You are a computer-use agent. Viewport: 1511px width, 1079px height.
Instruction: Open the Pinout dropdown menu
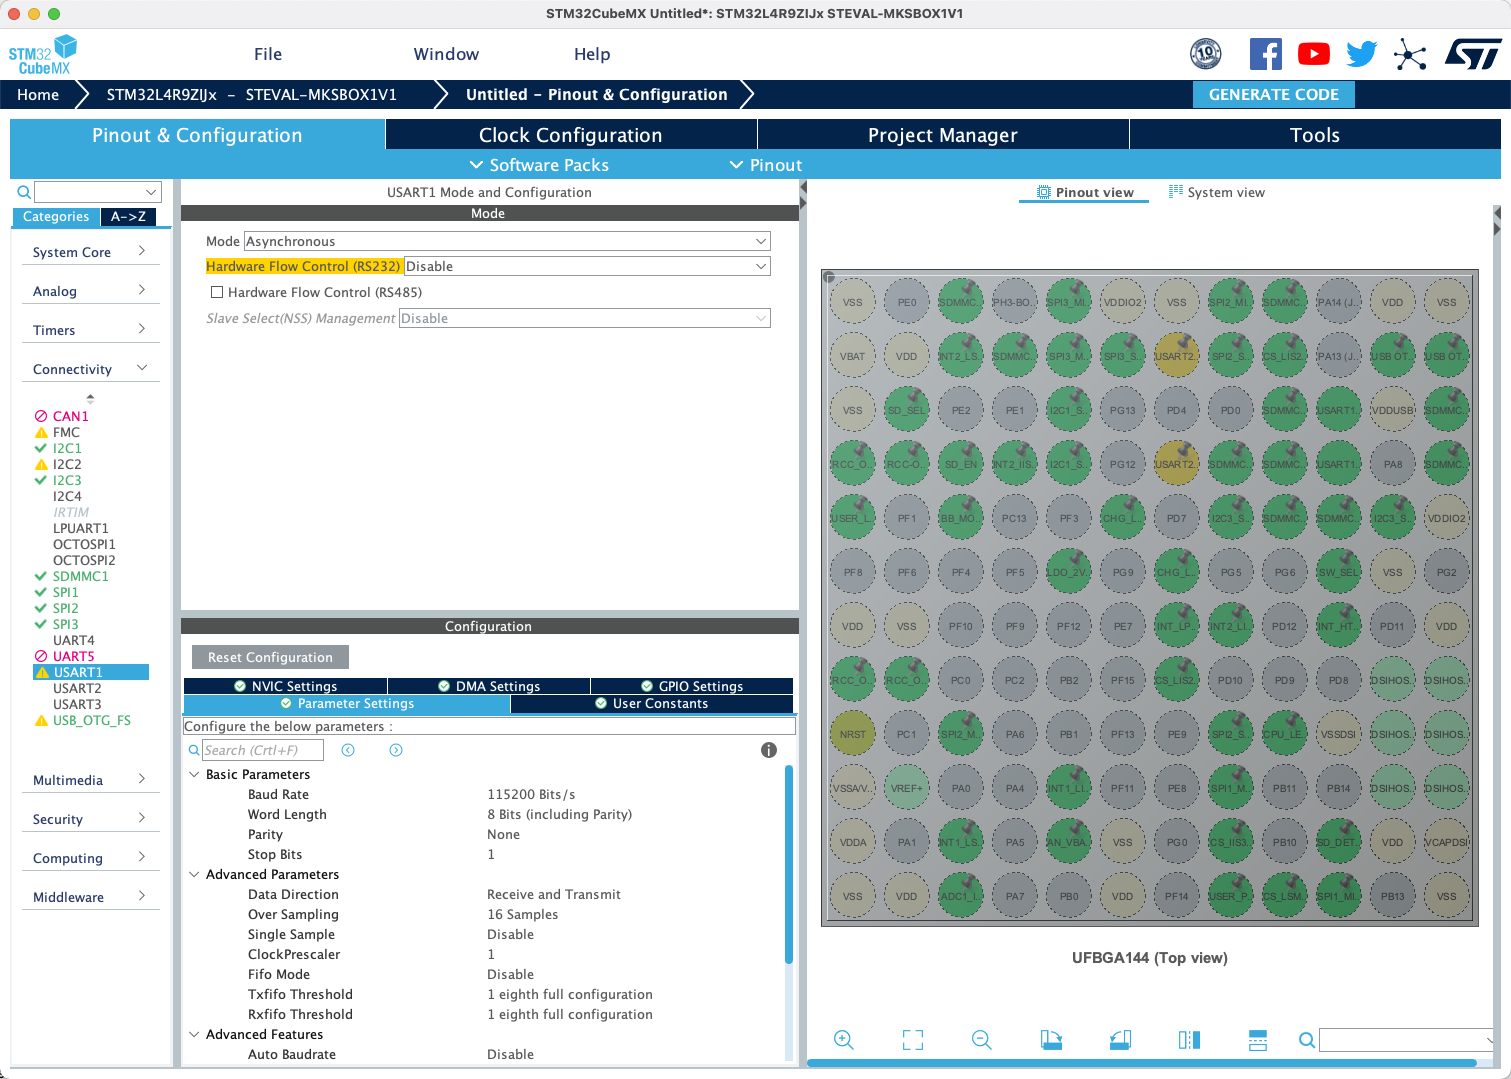(x=766, y=165)
